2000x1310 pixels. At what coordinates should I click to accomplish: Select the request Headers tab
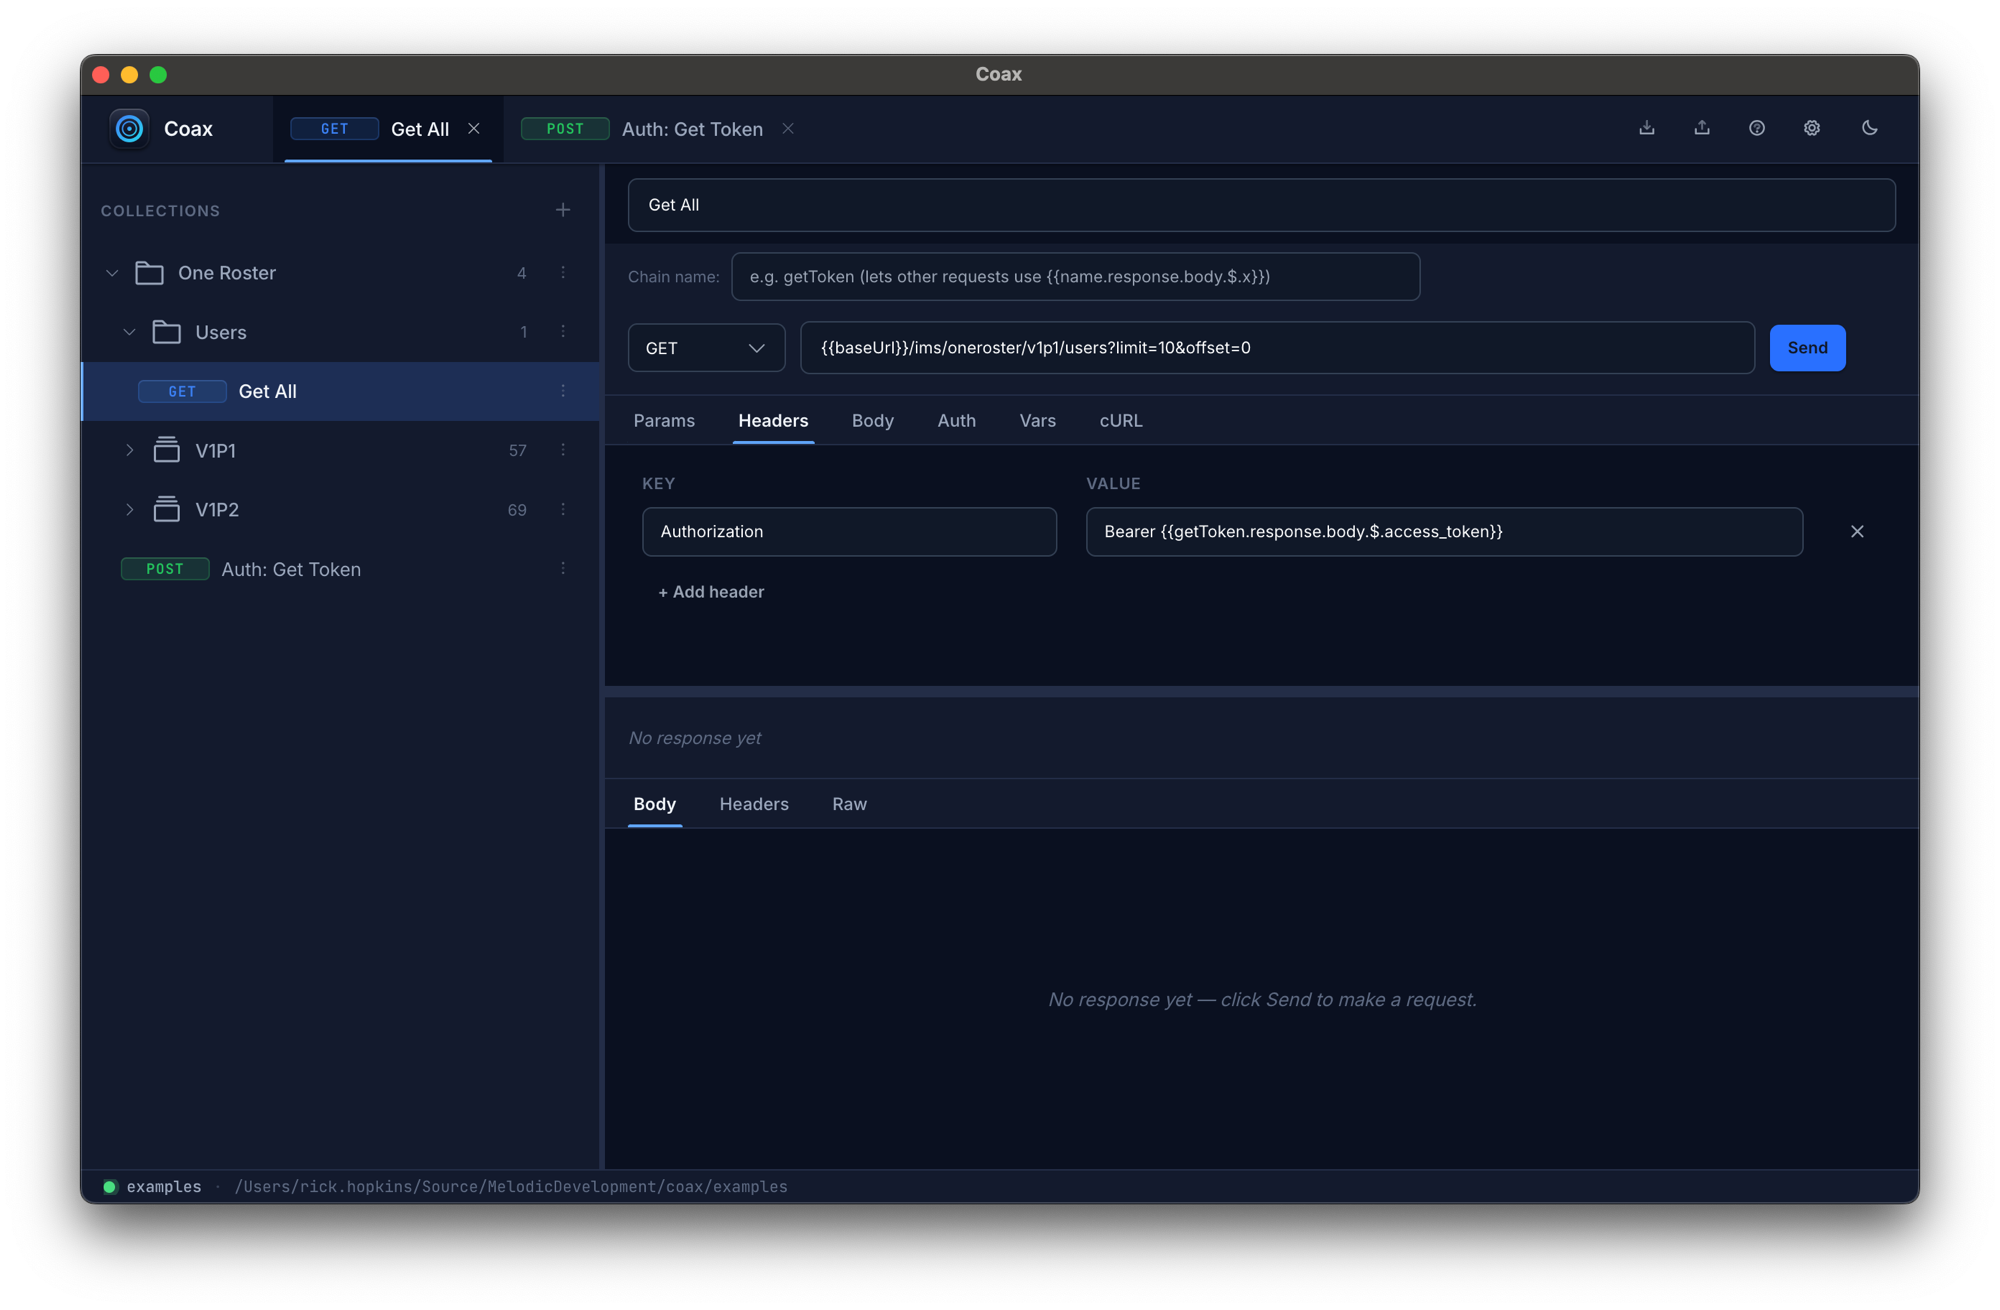[x=773, y=421]
